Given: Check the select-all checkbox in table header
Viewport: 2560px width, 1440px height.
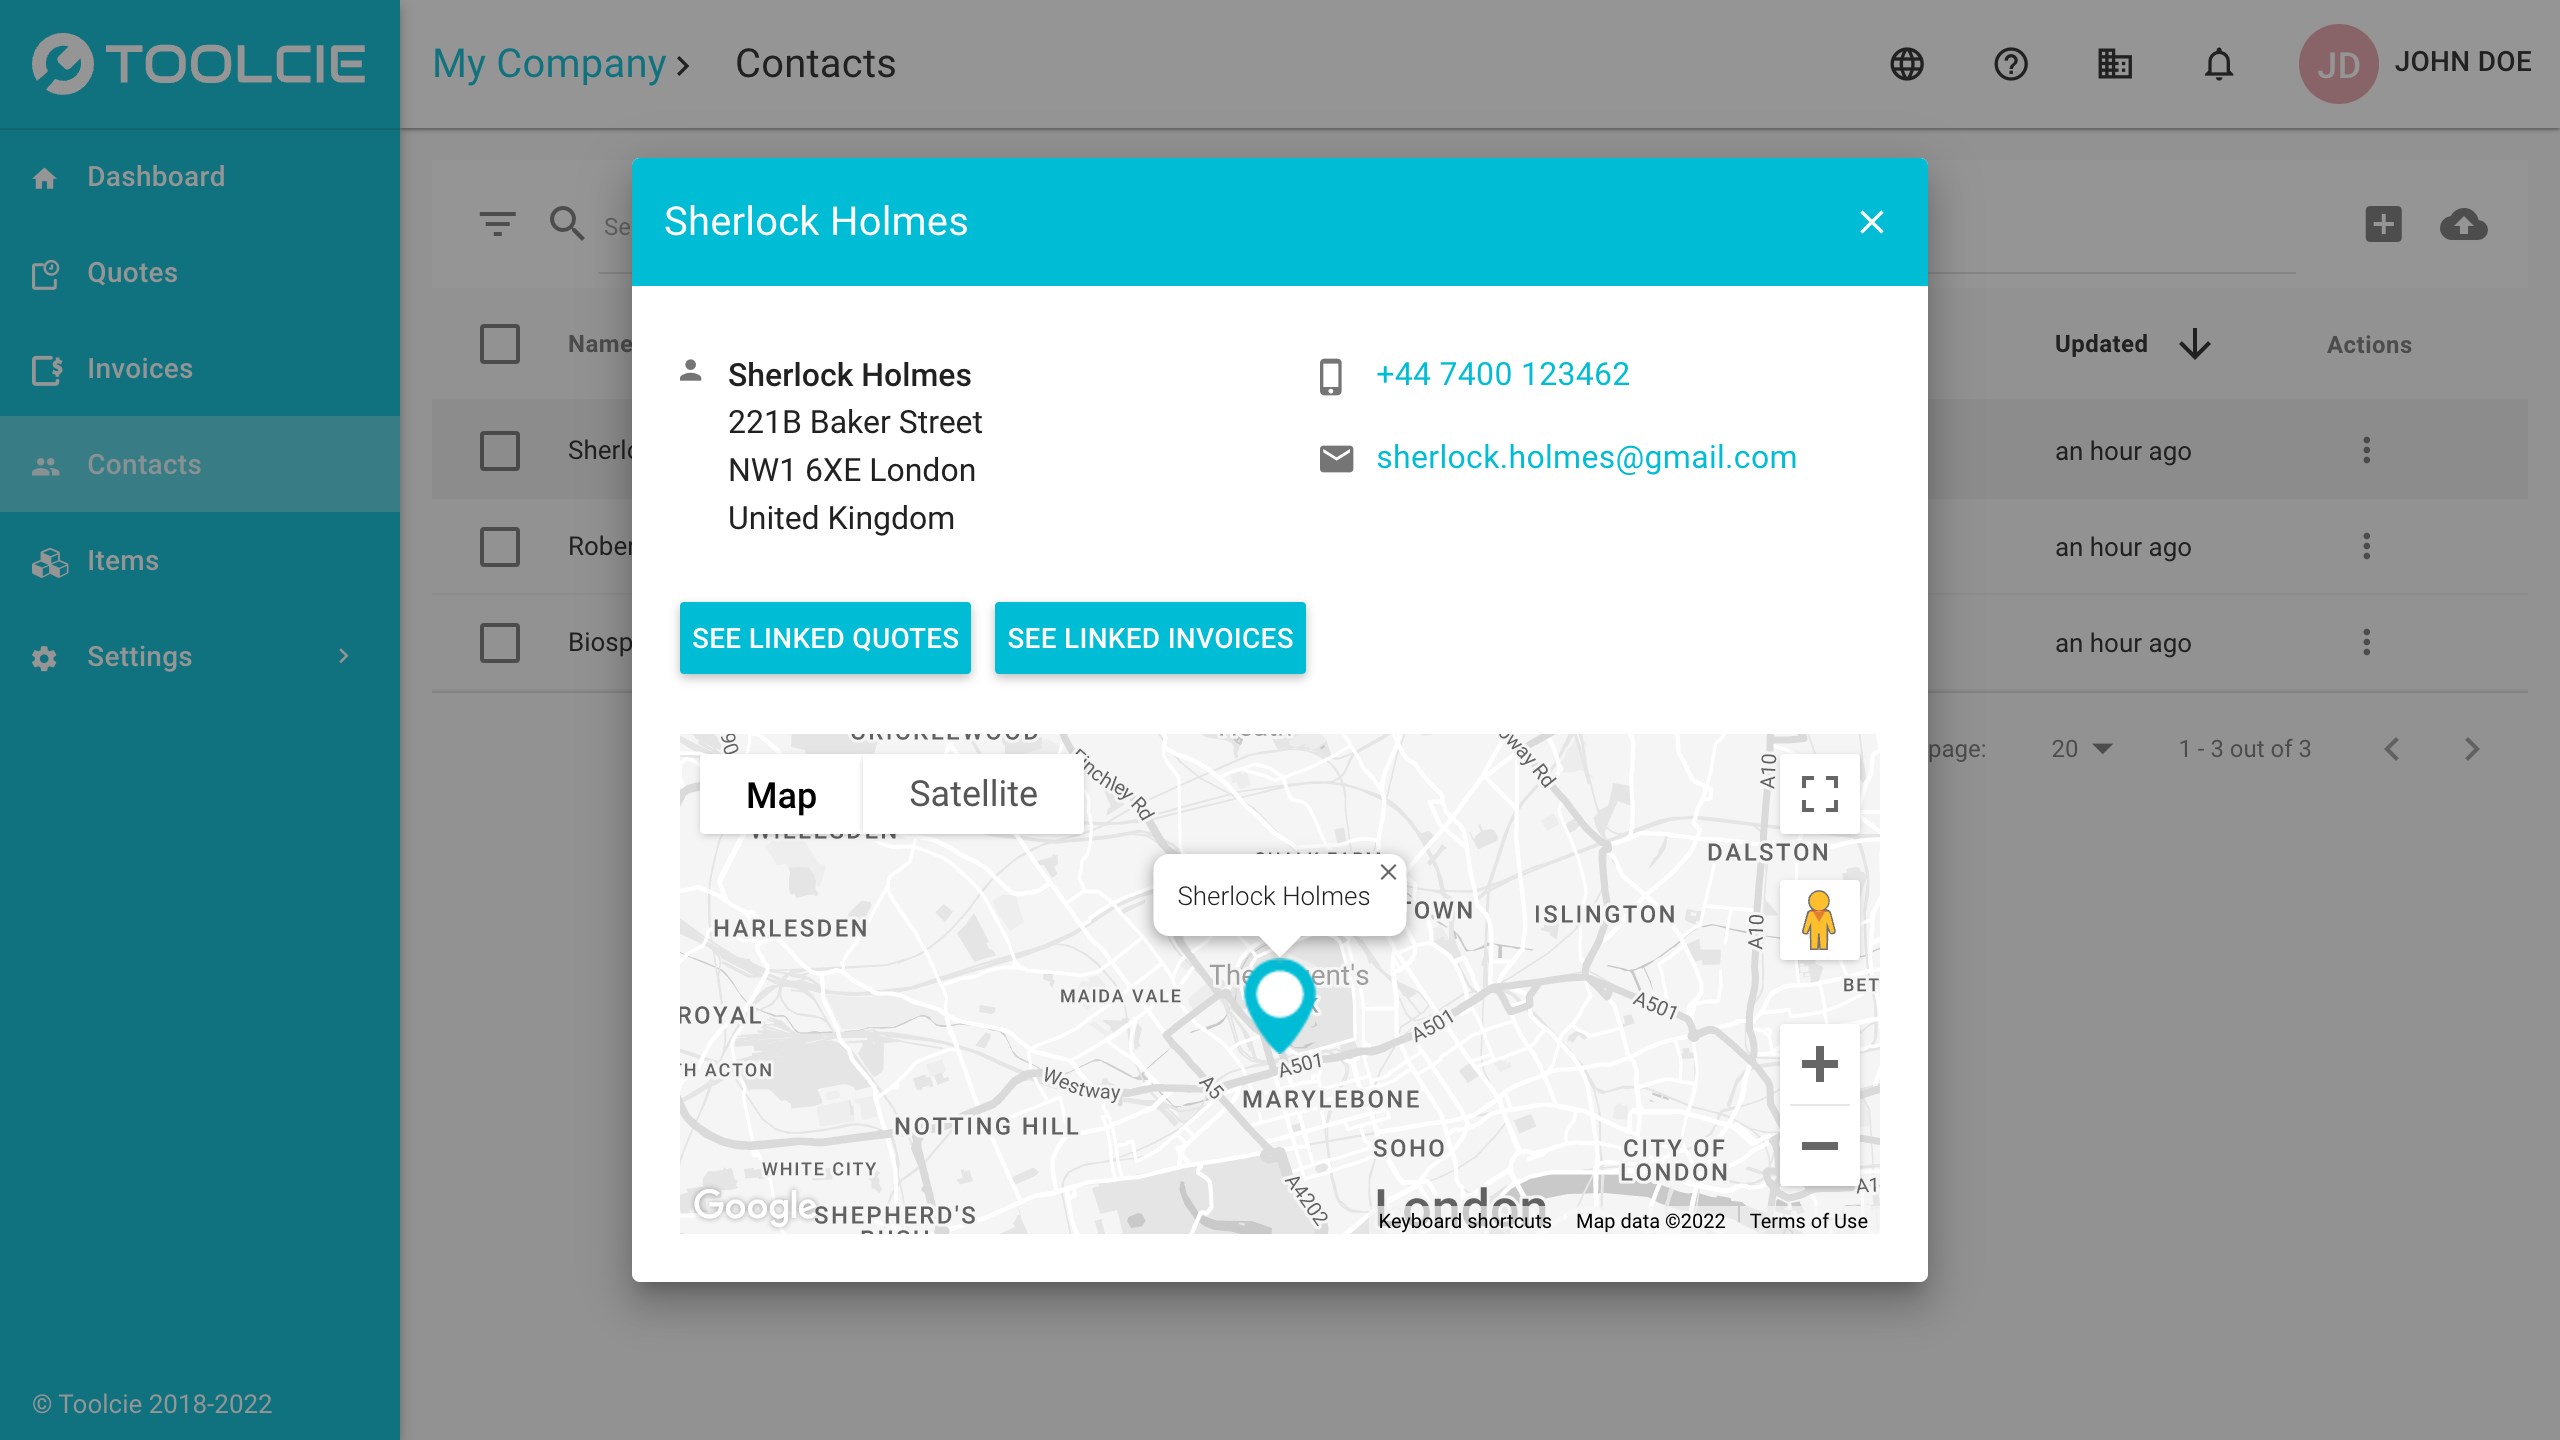Looking at the screenshot, I should (500, 344).
